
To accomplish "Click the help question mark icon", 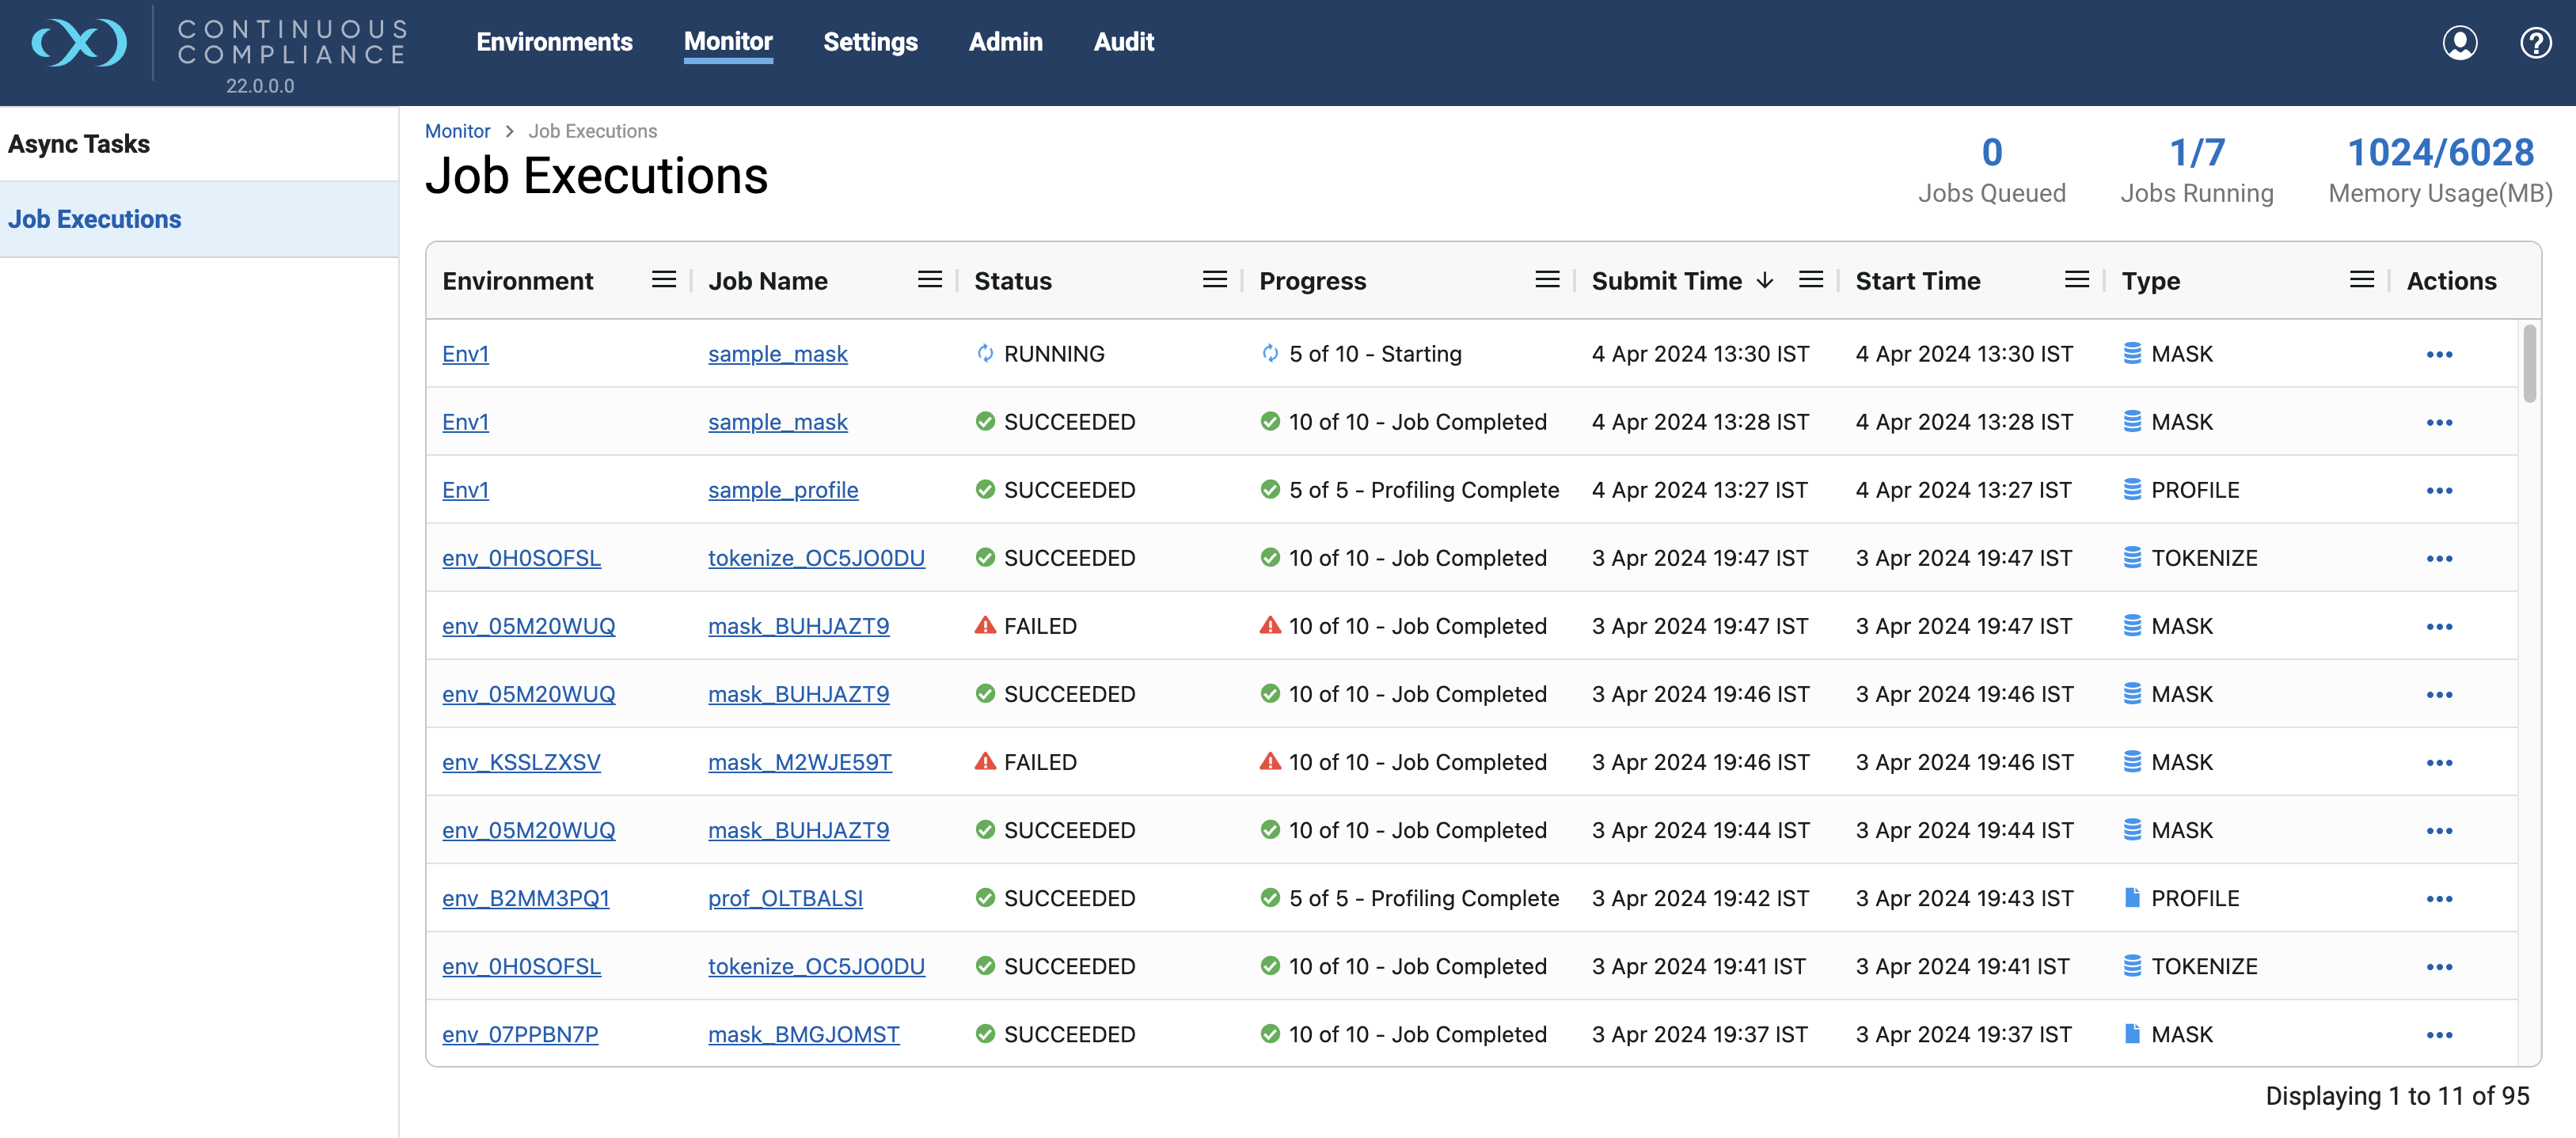I will [x=2535, y=43].
